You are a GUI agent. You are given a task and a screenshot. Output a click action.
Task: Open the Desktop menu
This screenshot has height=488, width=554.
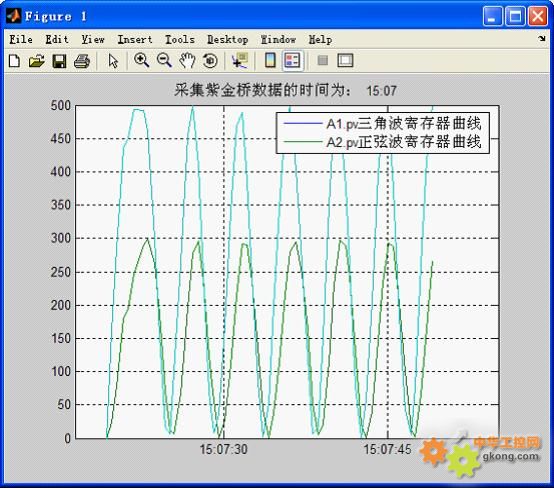228,39
